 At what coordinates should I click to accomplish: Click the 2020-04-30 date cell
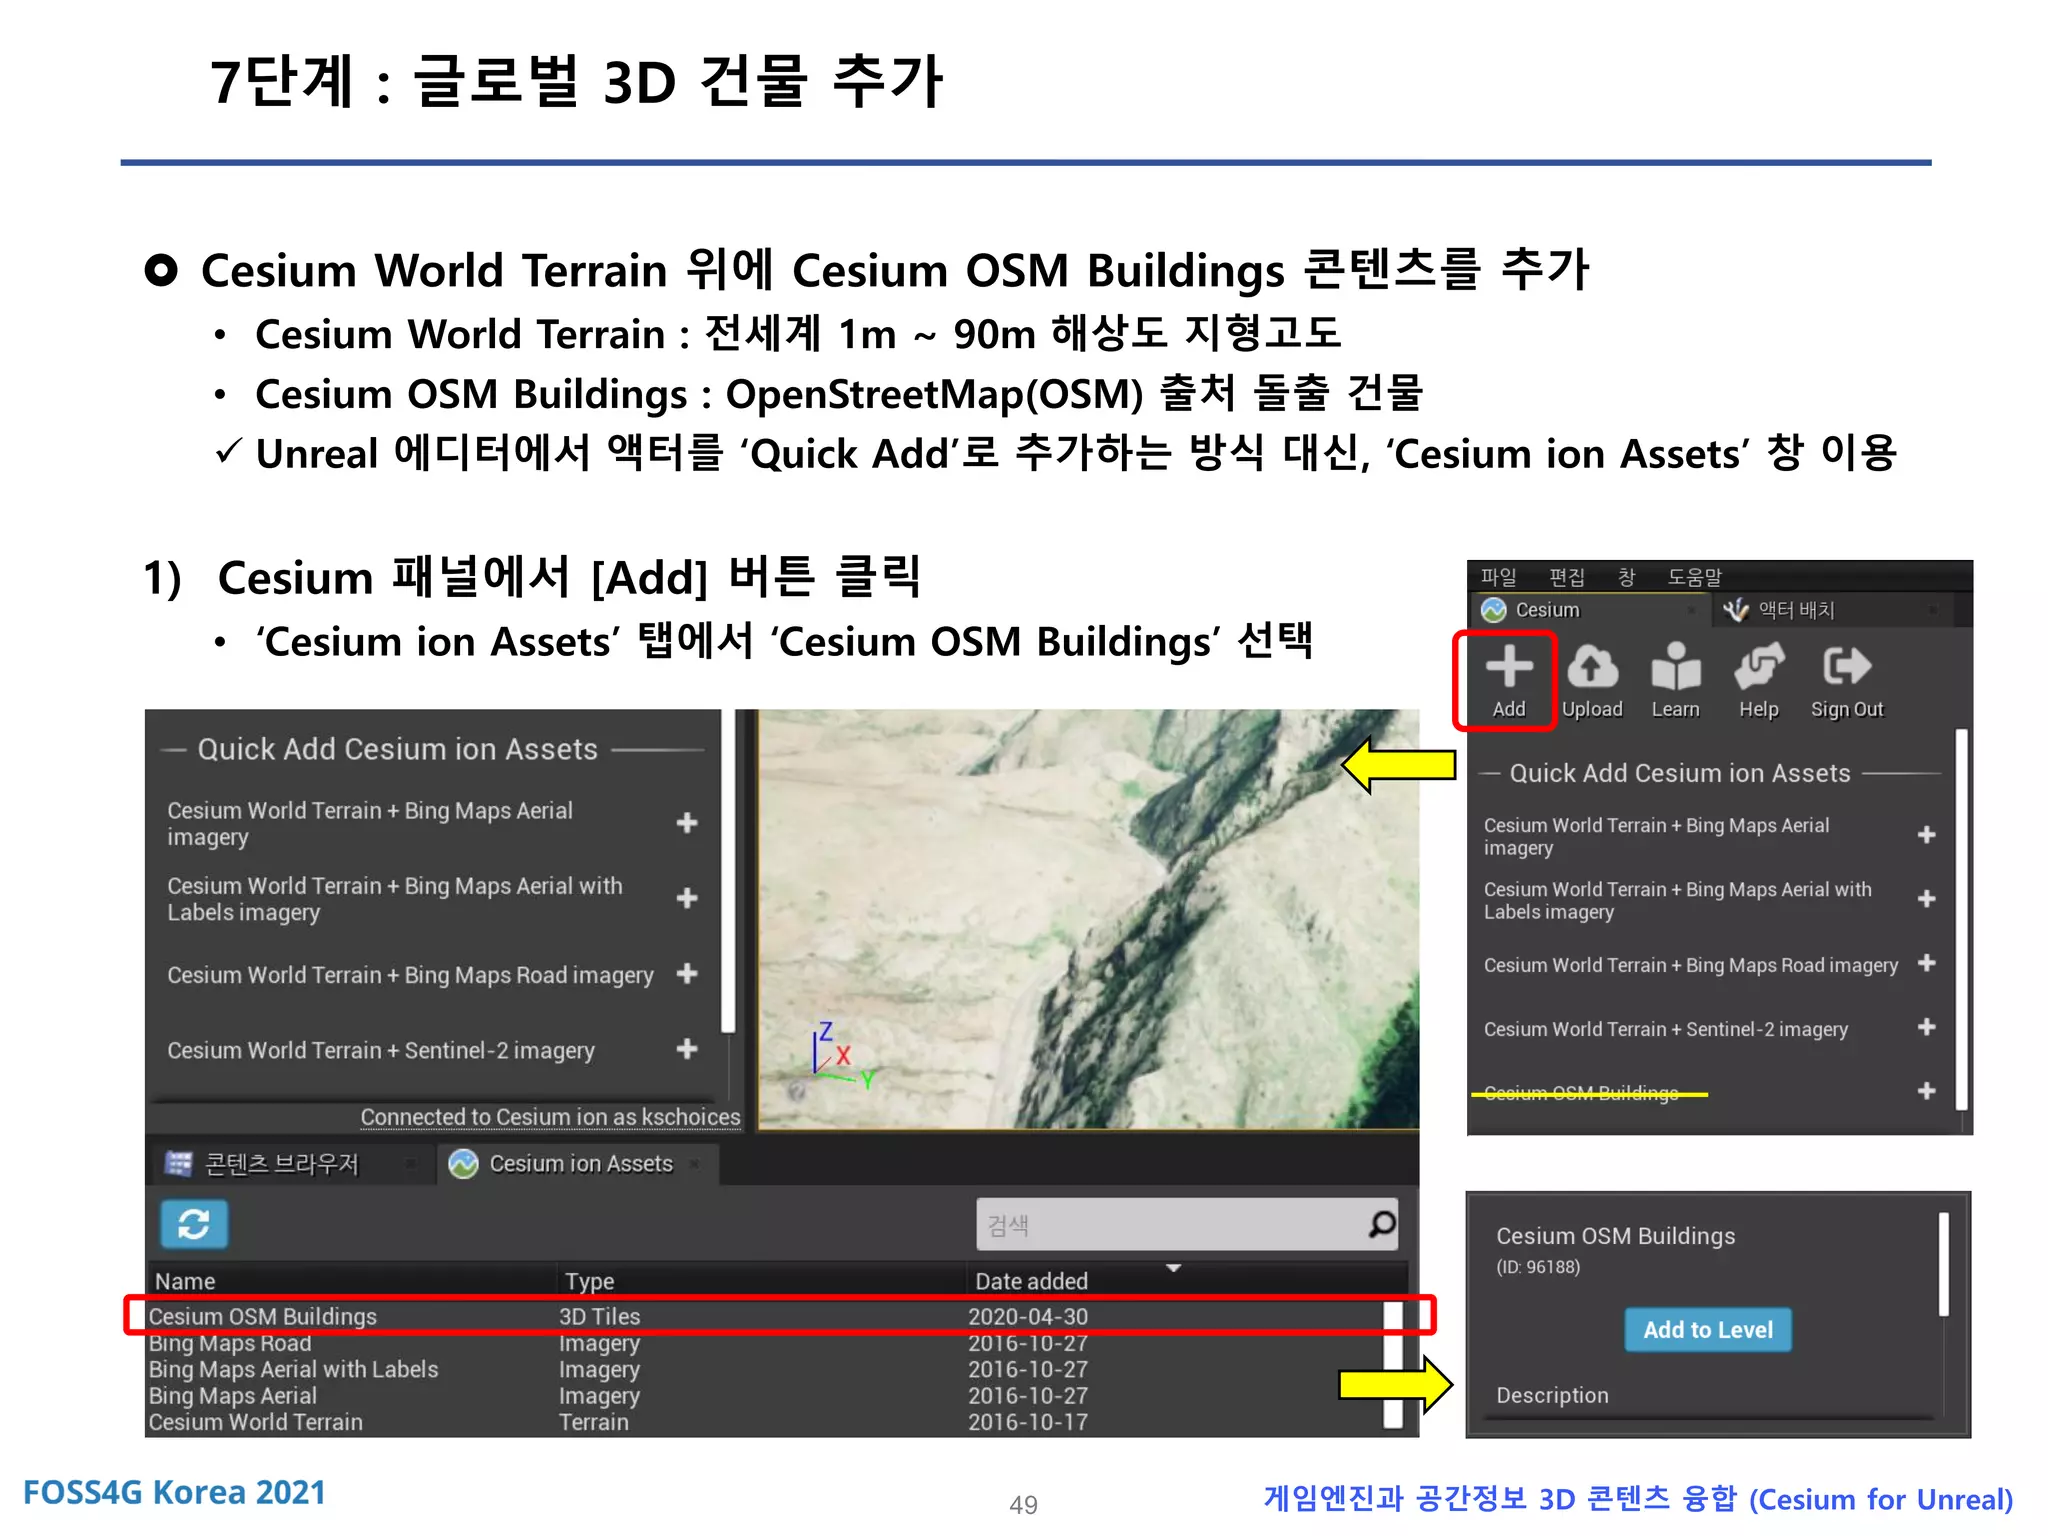[1028, 1316]
